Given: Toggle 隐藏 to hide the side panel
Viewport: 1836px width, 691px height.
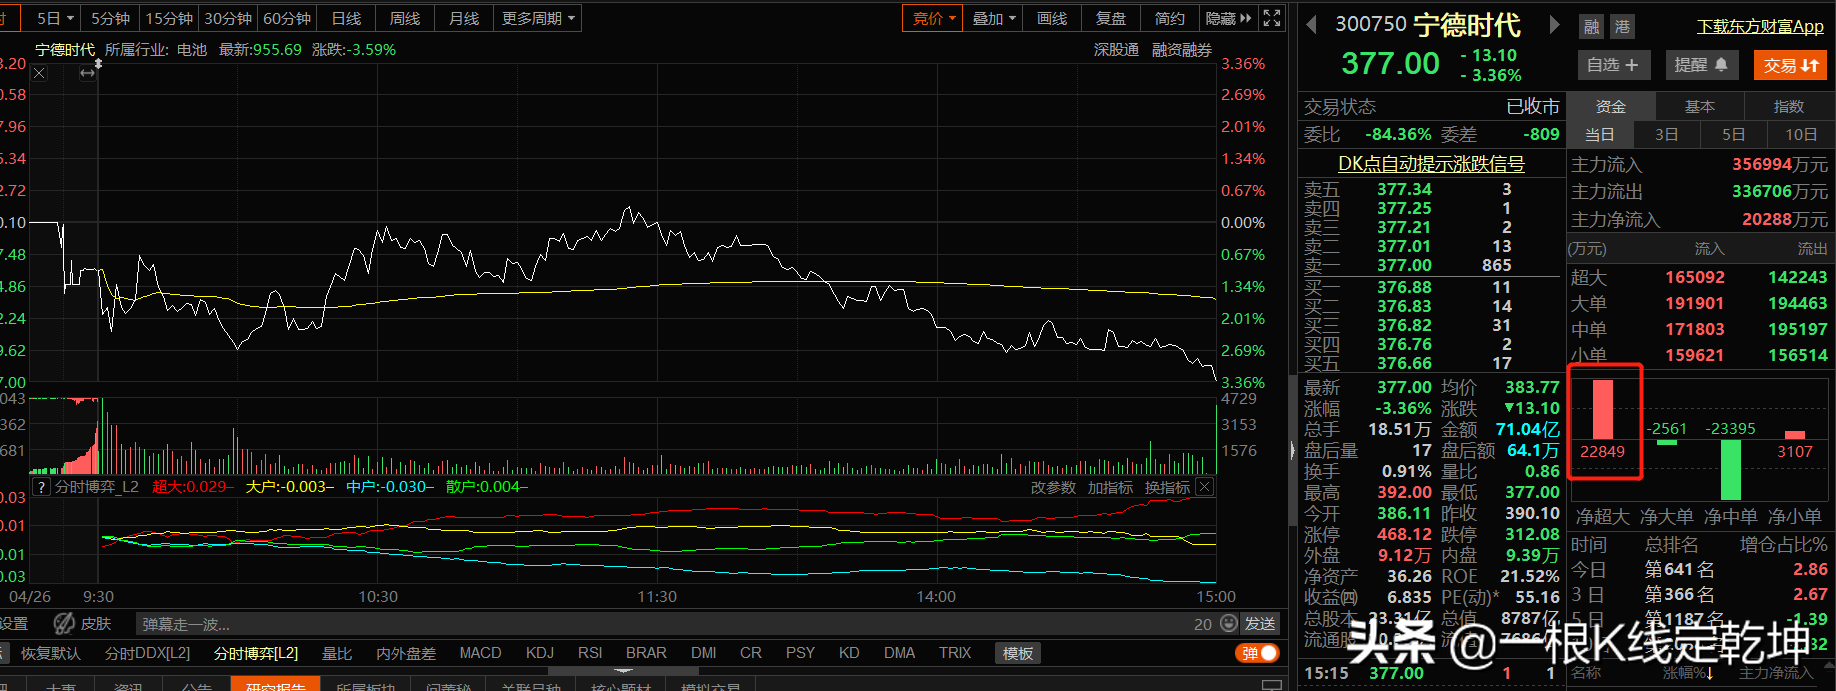Looking at the screenshot, I should coord(1228,18).
